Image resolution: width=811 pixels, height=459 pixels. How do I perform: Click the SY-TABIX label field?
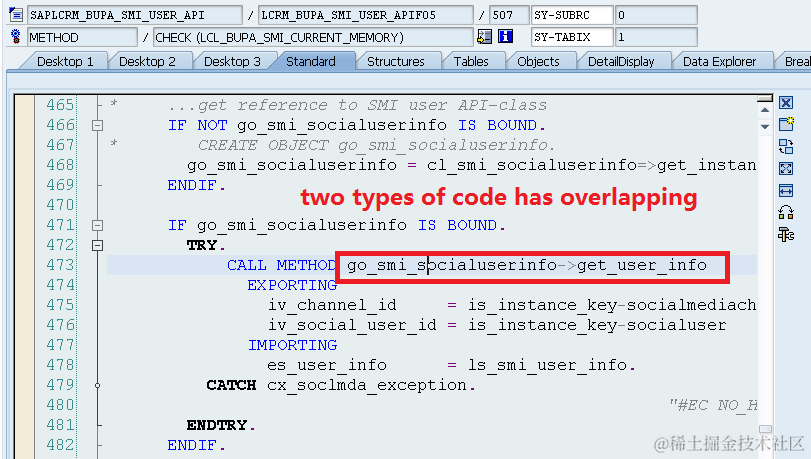pos(572,37)
